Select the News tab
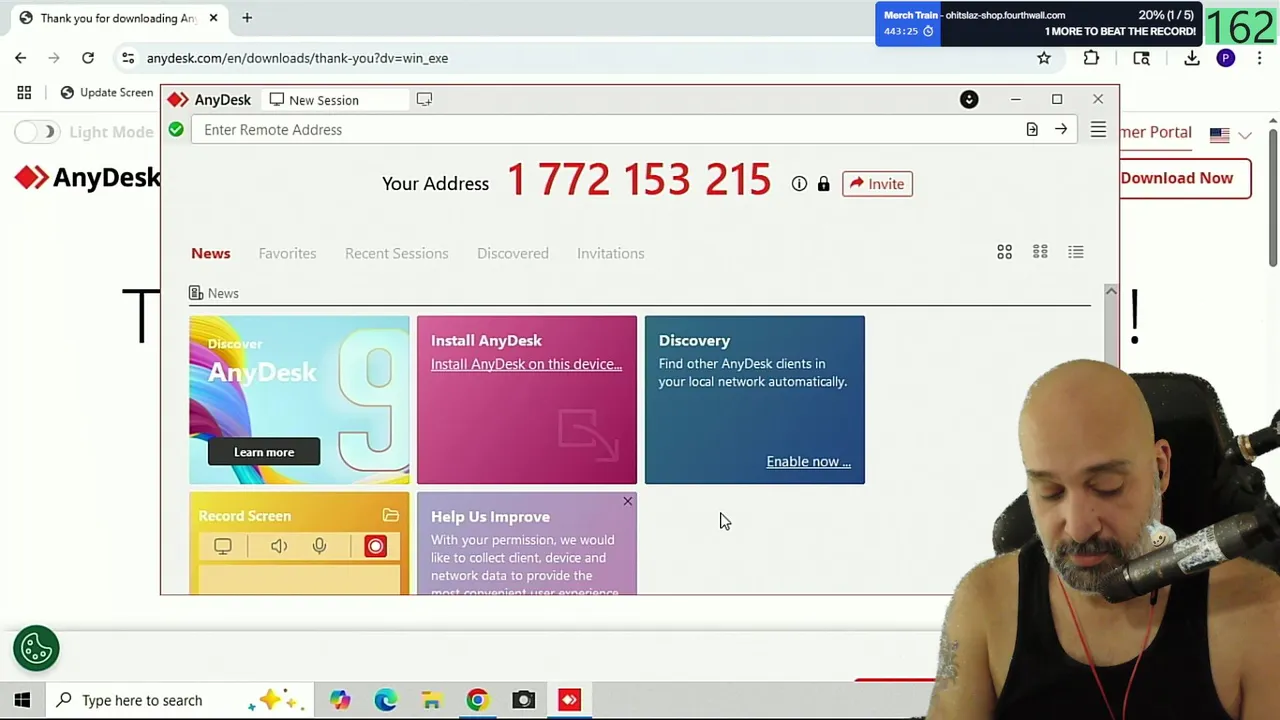 point(210,253)
